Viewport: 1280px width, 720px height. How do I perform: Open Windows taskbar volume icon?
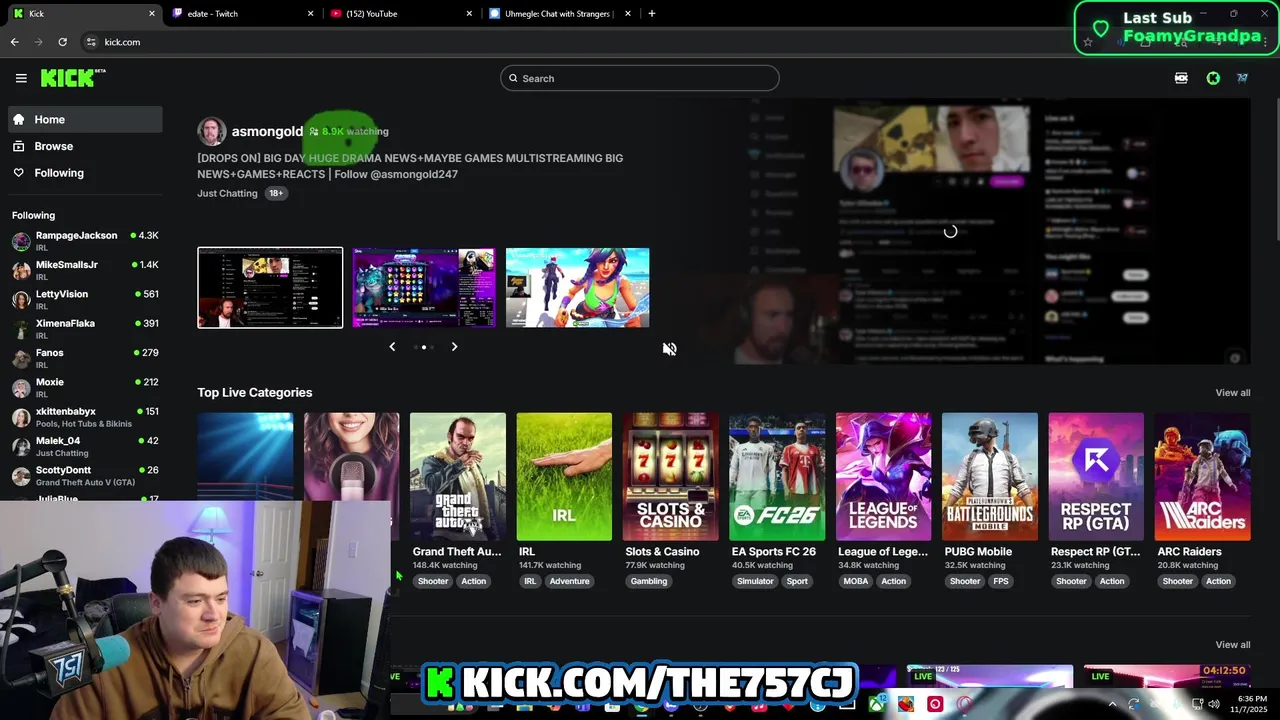coord(1214,704)
